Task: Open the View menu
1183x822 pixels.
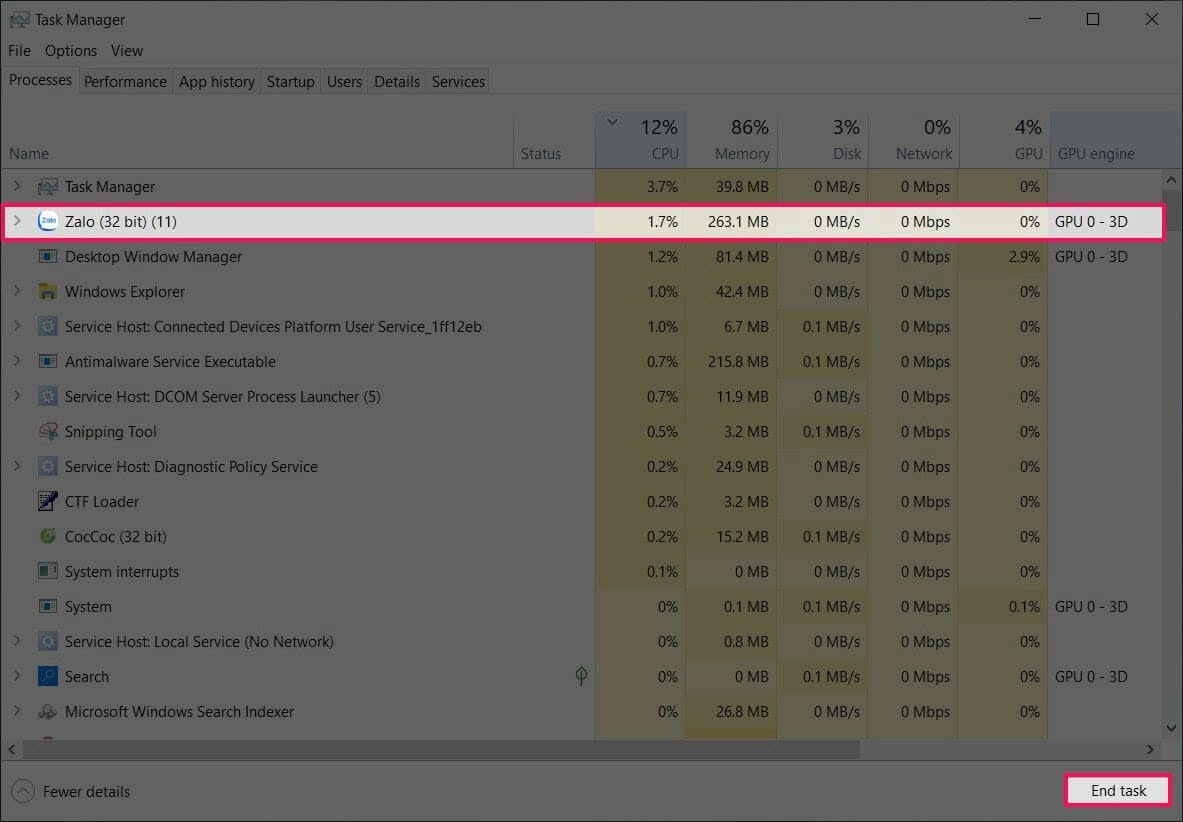Action: [127, 51]
